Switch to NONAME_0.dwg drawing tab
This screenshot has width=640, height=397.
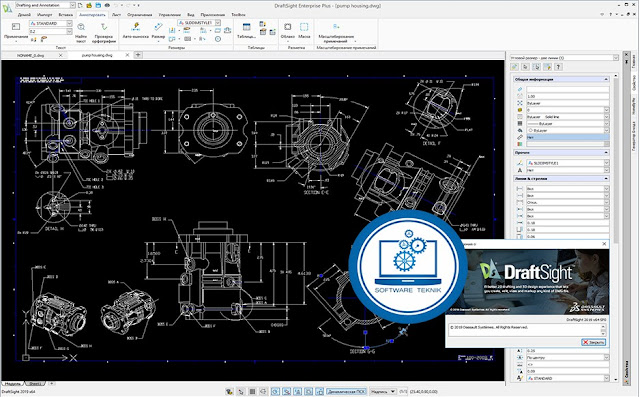click(x=30, y=55)
